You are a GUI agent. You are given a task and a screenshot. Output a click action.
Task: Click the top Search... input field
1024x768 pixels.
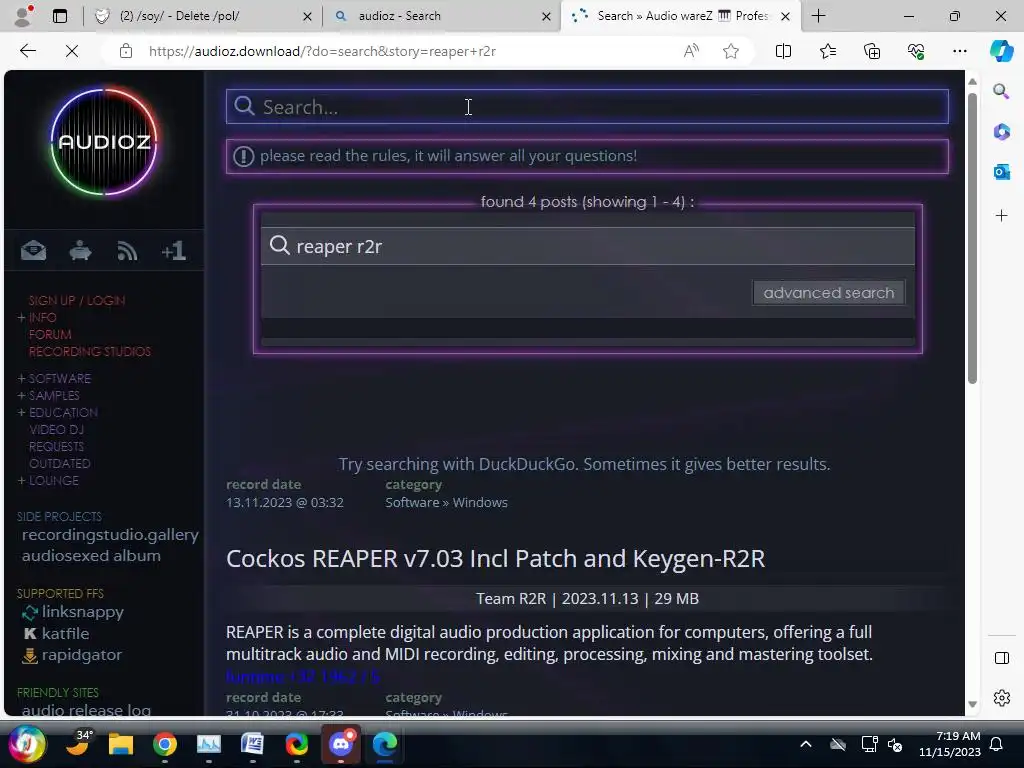pos(587,106)
